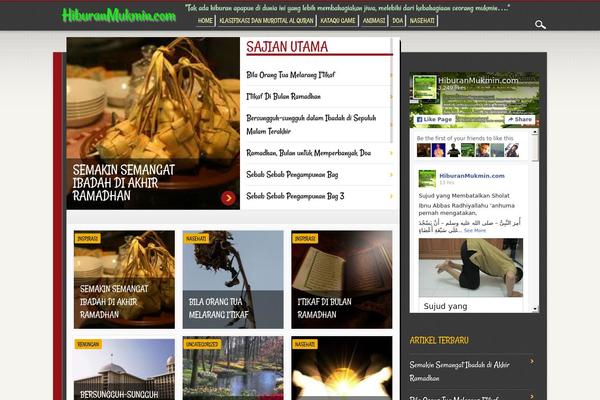The image size is (600, 400).
Task: Open Bila Orang Tua Melarang I'tikaf article
Action: tap(290, 75)
